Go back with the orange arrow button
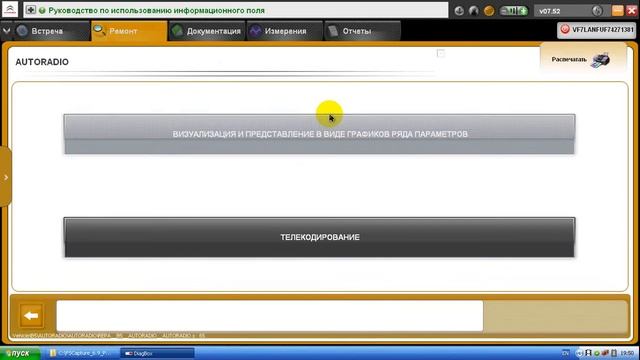The image size is (640, 360). [x=31, y=316]
